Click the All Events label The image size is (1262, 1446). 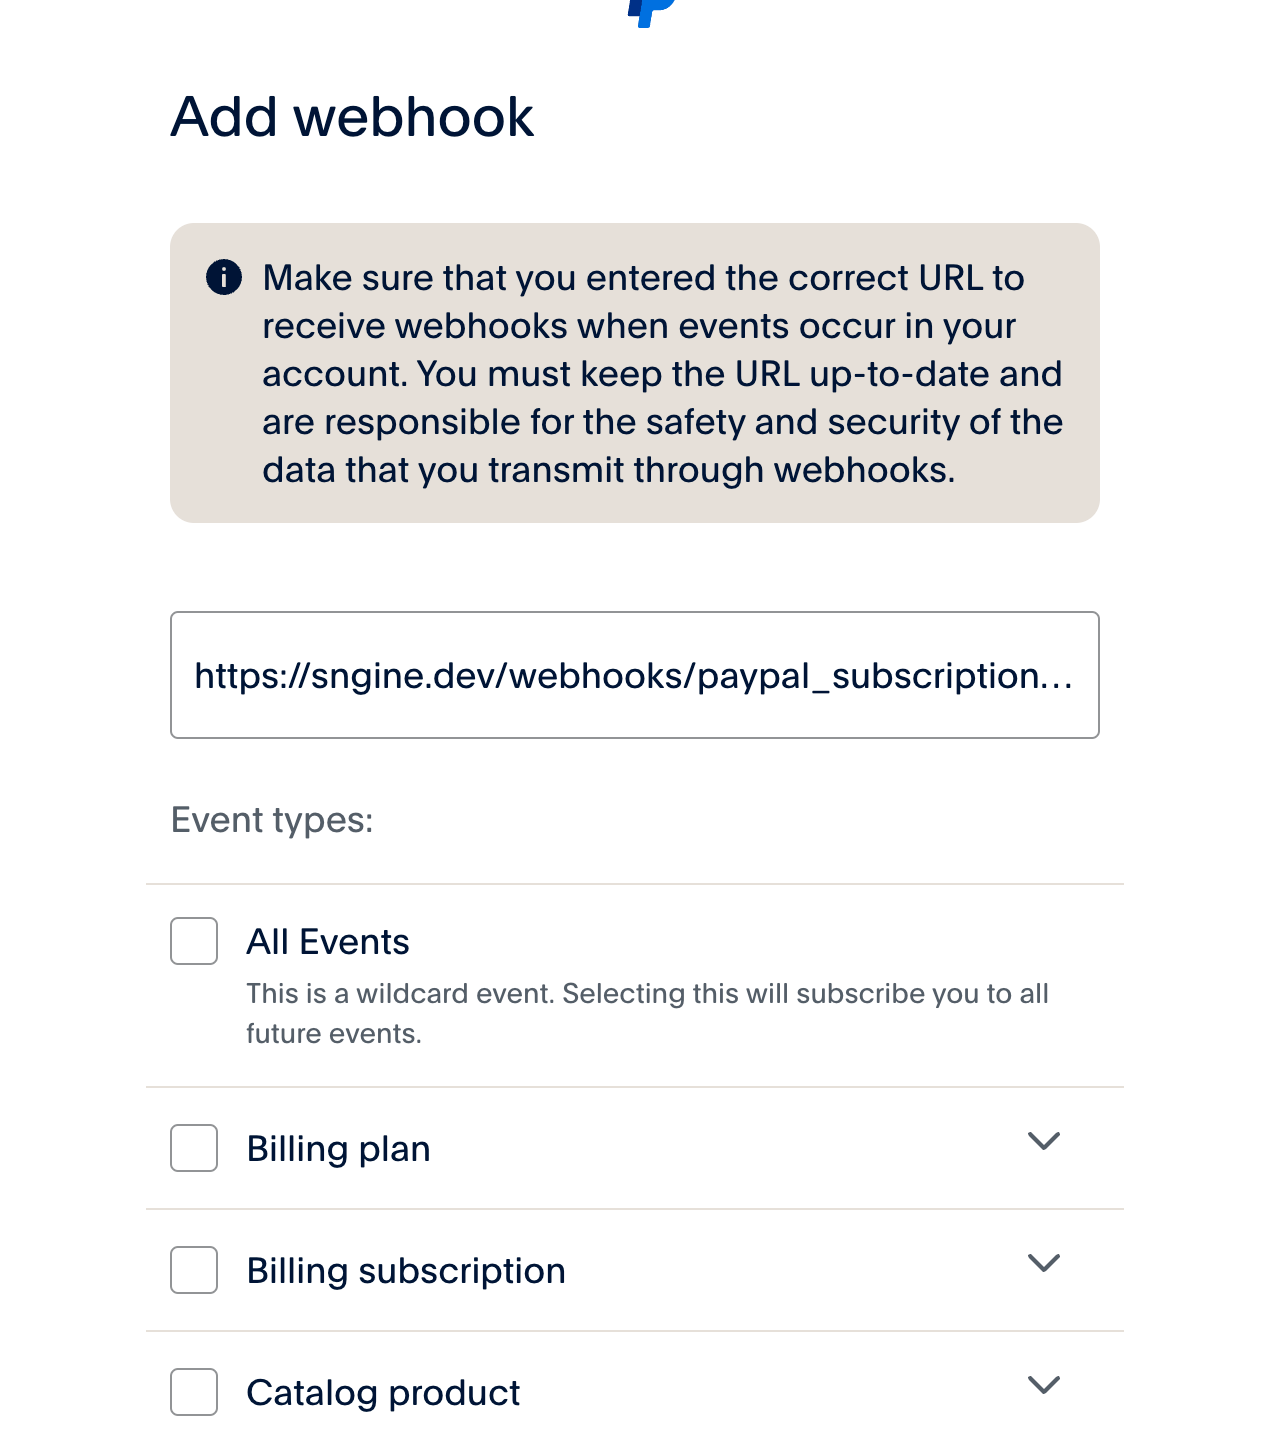[328, 942]
